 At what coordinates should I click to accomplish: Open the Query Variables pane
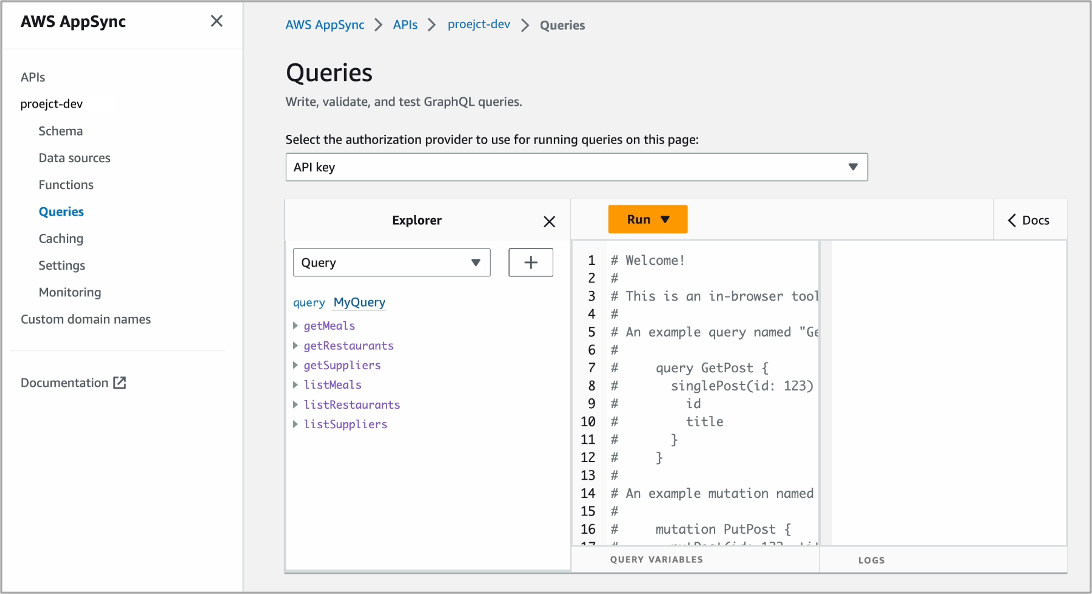click(657, 559)
